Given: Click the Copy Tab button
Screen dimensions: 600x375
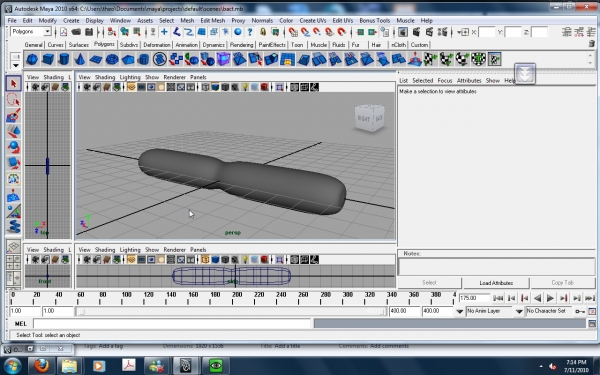Looking at the screenshot, I should tap(562, 283).
